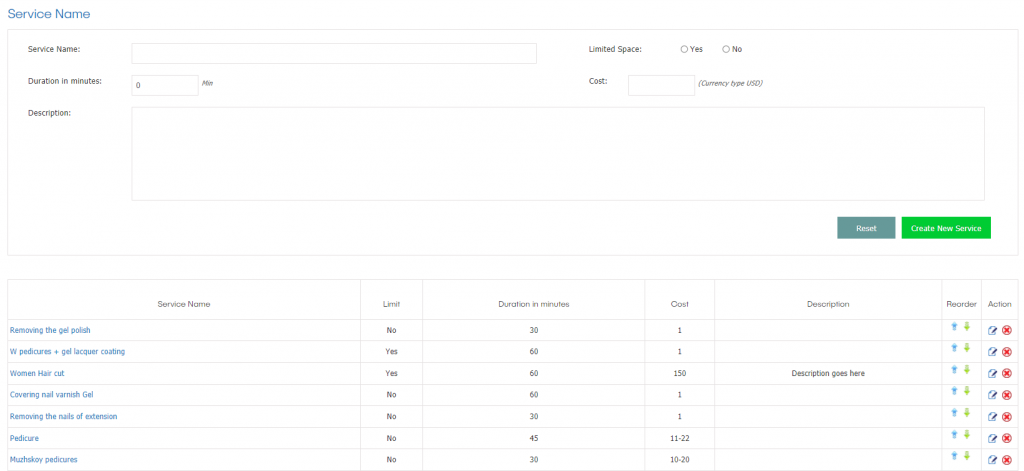The width and height of the screenshot is (1024, 471).
Task: Select Yes for Limited Space
Action: [684, 49]
